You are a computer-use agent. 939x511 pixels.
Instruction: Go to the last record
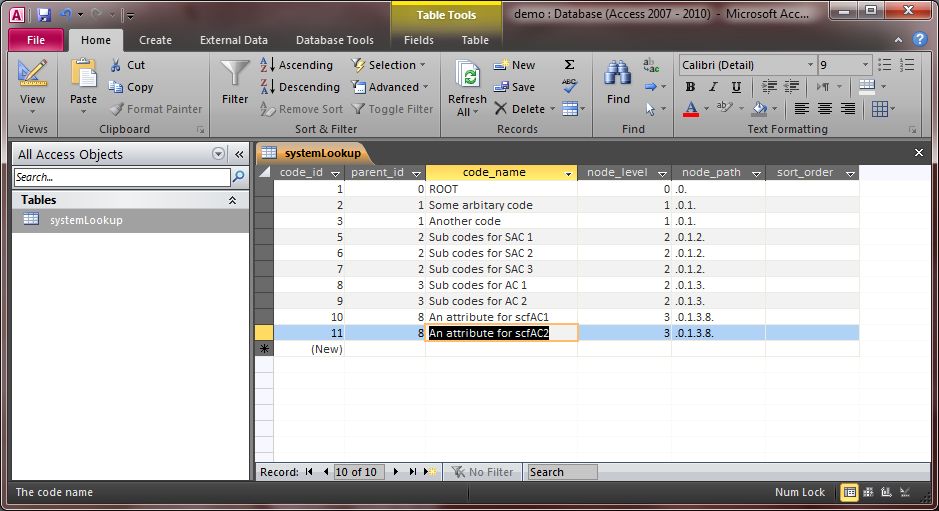(x=413, y=472)
